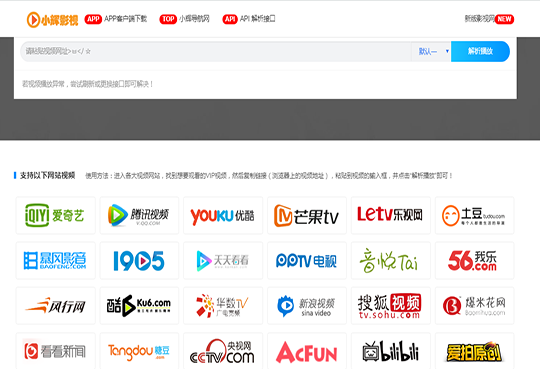Go to 新版影视网 NEW link
The width and height of the screenshot is (540, 369).
489,19
